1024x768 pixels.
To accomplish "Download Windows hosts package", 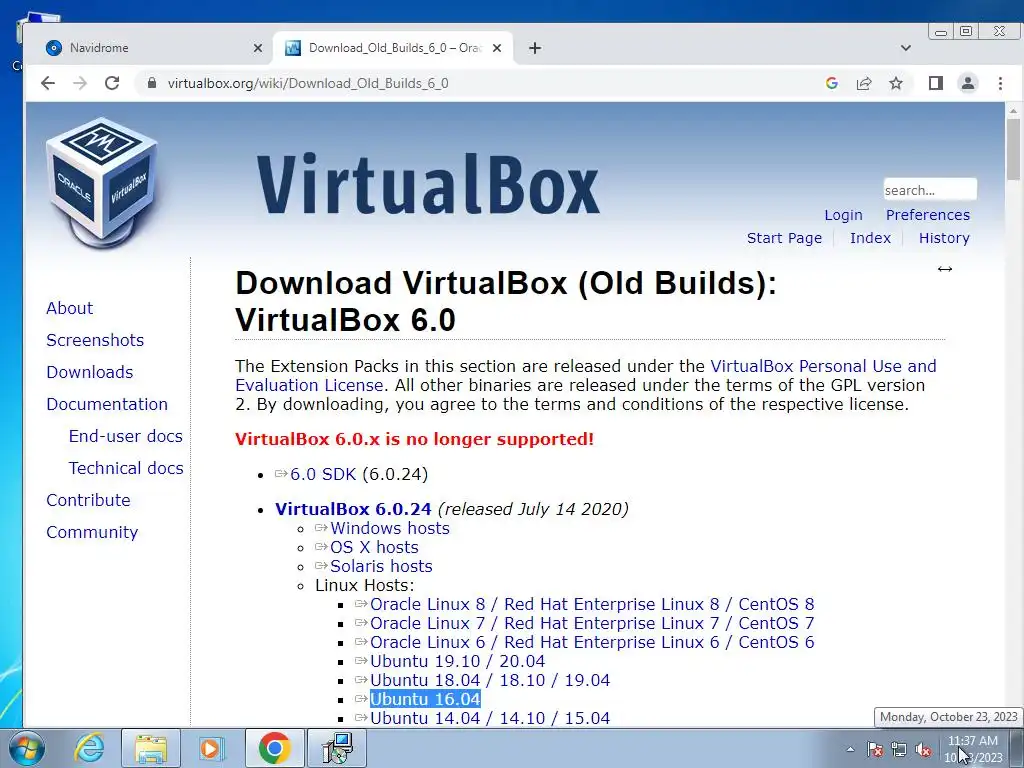I will pyautogui.click(x=389, y=528).
